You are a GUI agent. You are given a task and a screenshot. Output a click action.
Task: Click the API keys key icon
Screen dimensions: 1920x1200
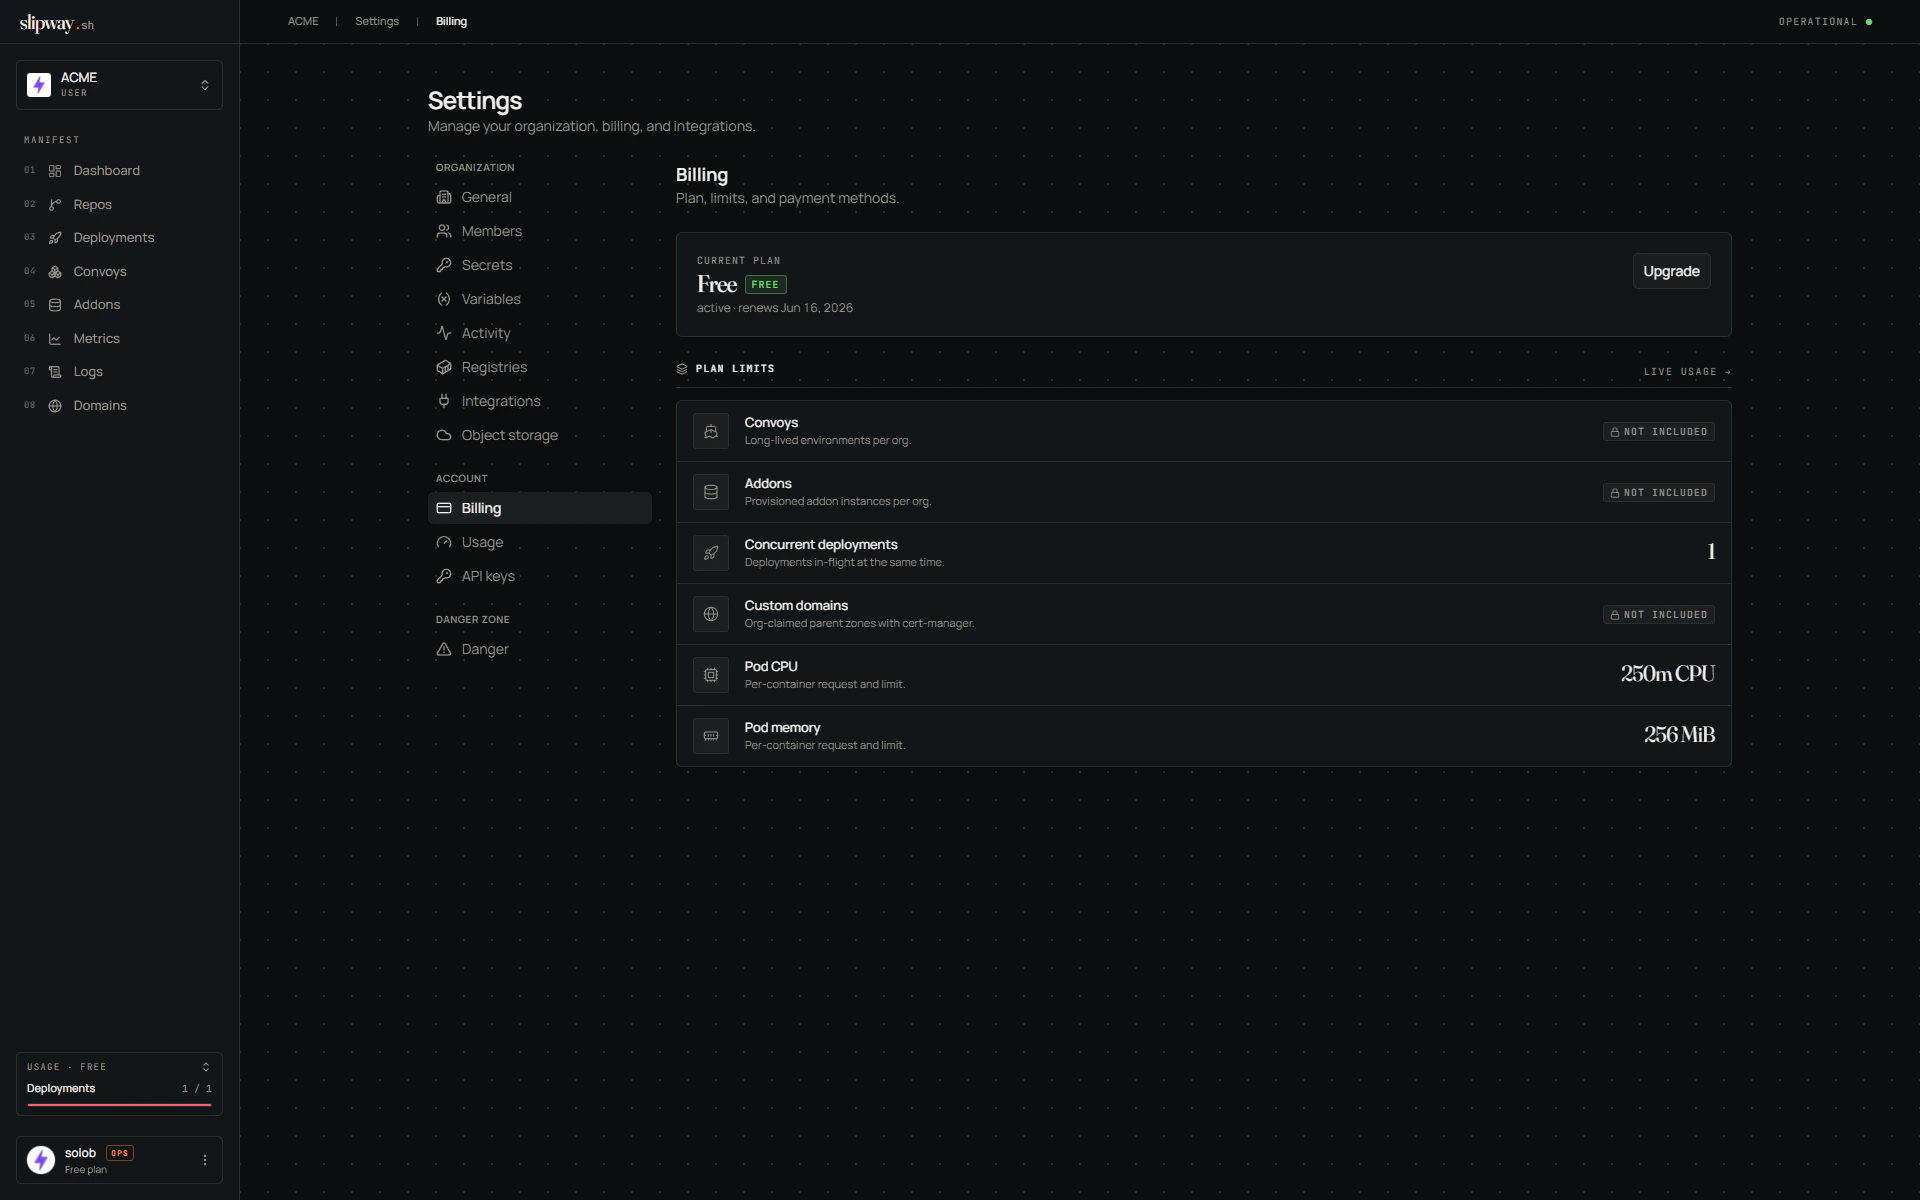point(444,576)
